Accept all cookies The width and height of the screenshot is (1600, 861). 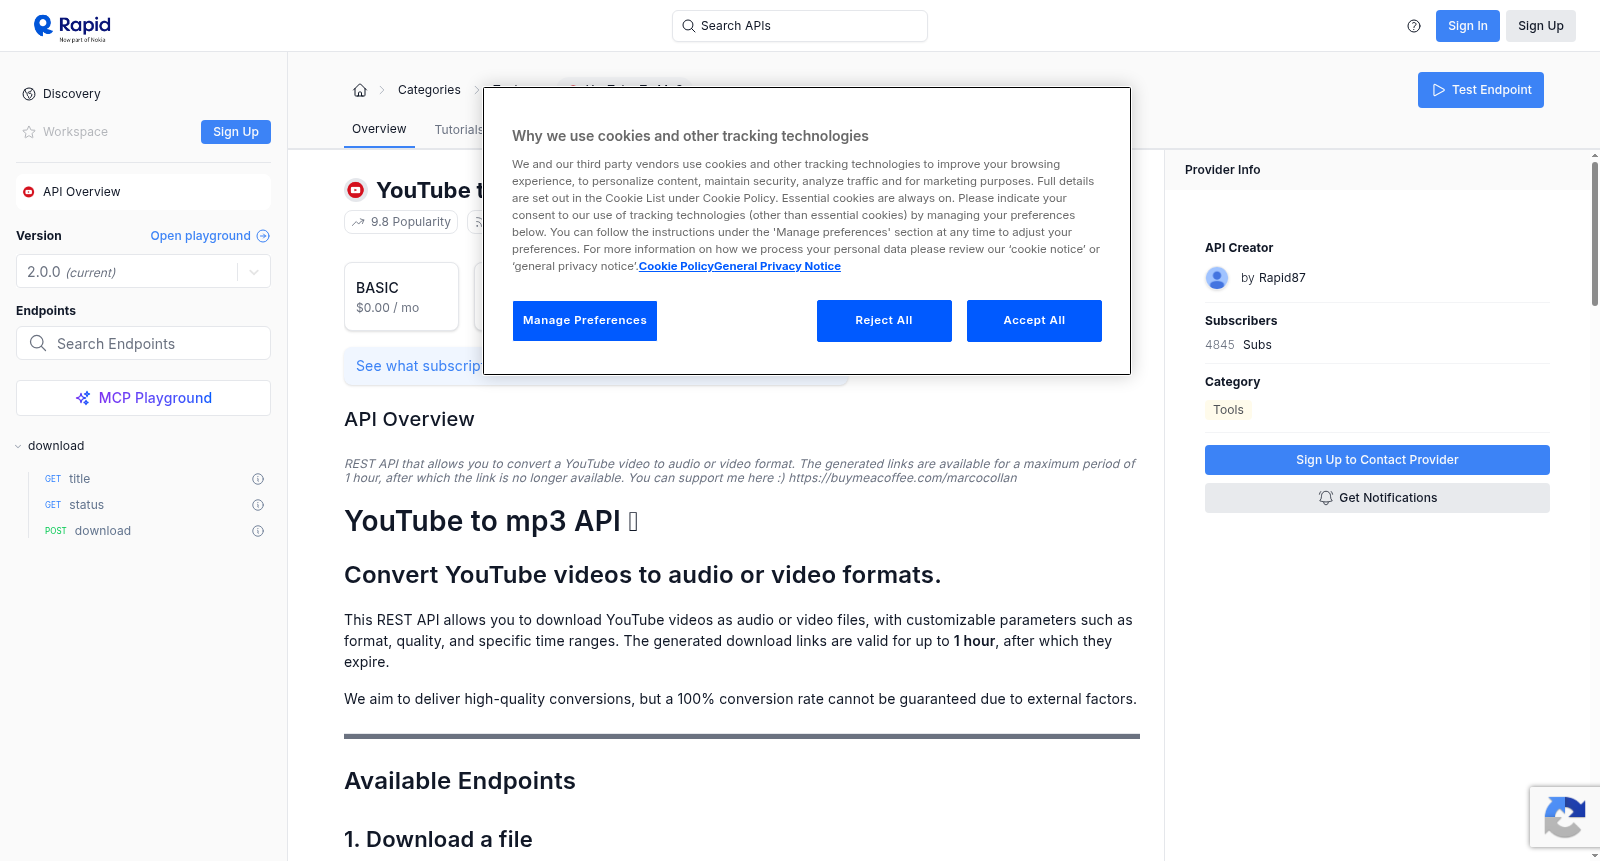click(x=1034, y=321)
